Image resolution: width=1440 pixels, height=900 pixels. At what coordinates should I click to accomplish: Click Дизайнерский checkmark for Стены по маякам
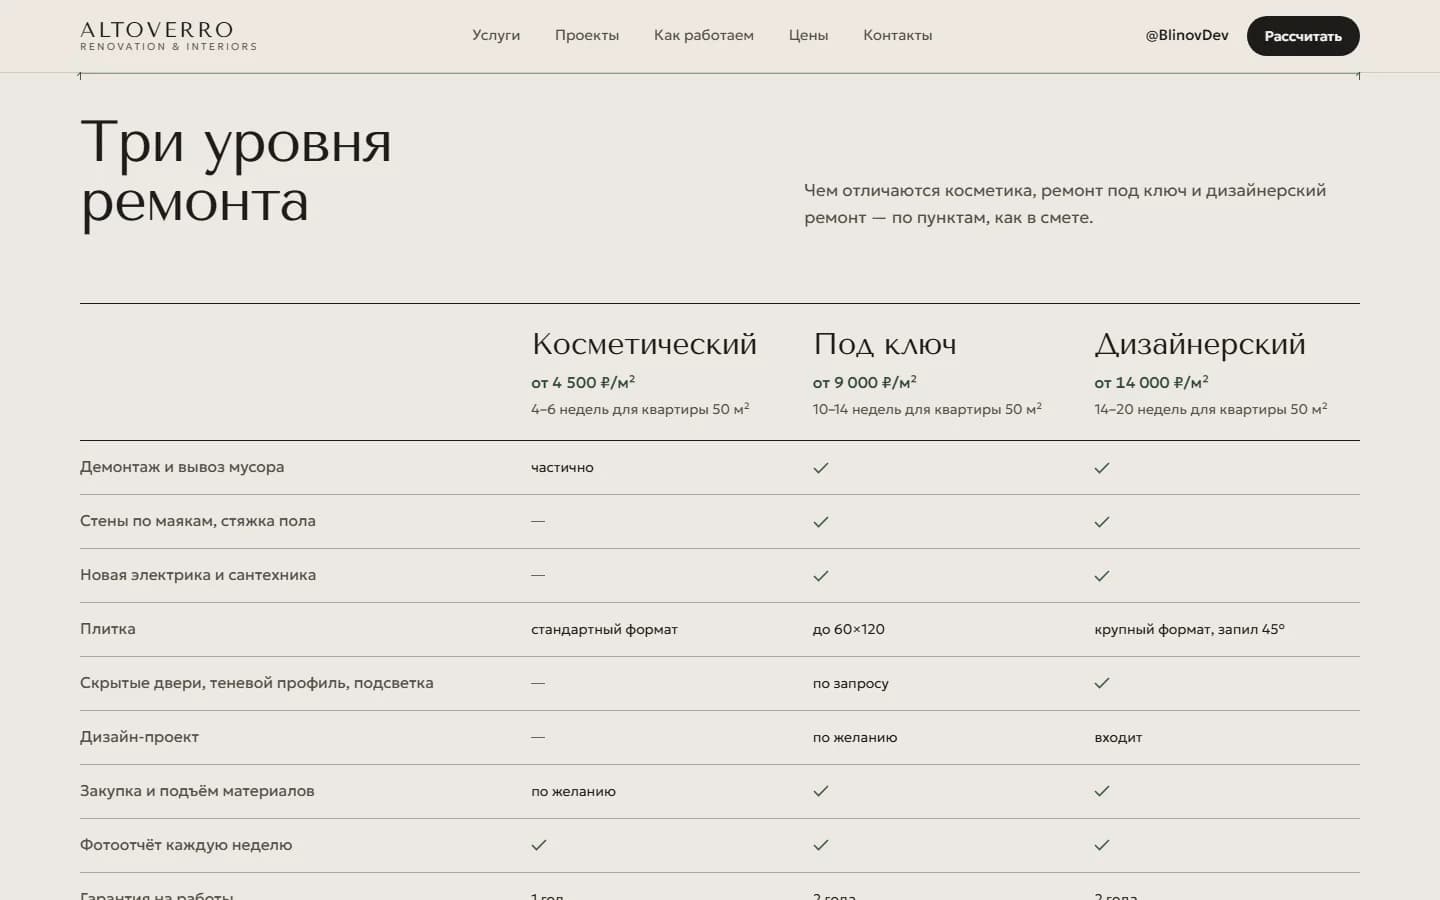coord(1102,522)
